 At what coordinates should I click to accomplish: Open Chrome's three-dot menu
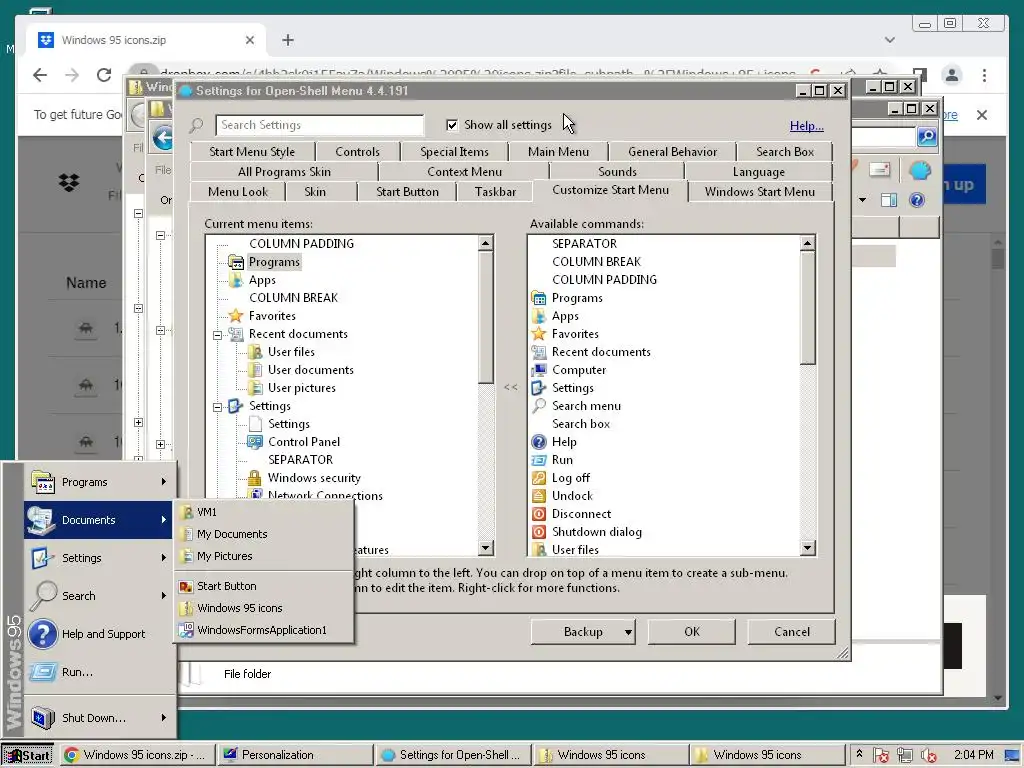pyautogui.click(x=984, y=75)
